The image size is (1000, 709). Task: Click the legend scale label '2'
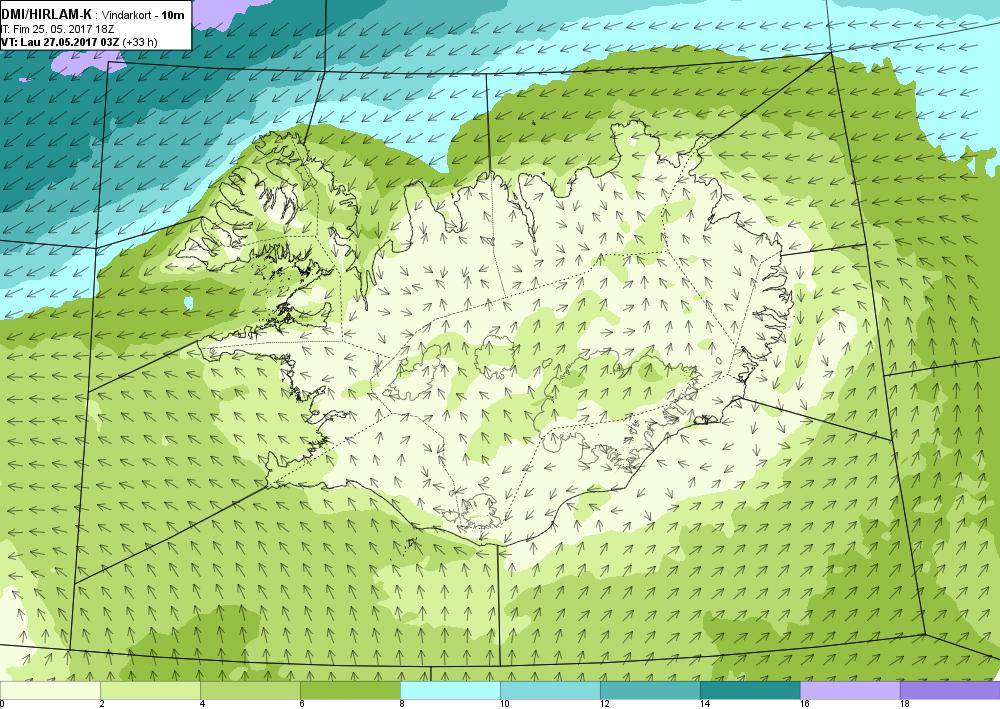coord(102,704)
